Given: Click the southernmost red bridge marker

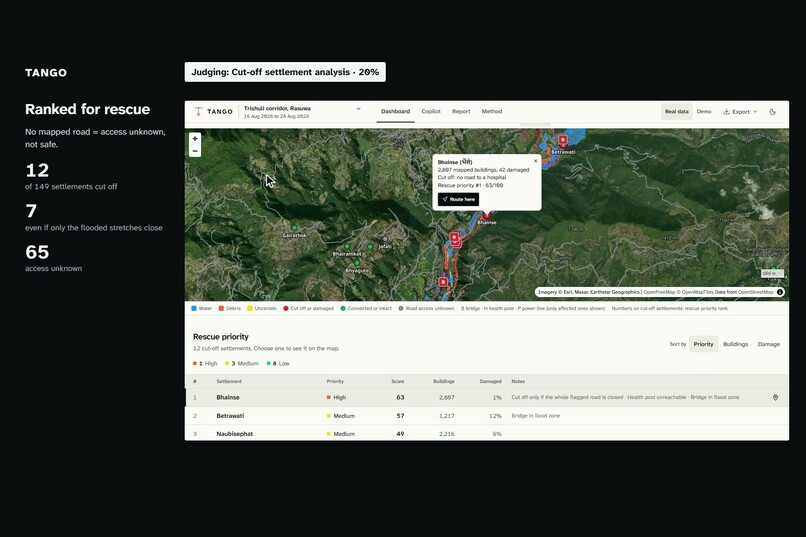Looking at the screenshot, I should tap(443, 282).
